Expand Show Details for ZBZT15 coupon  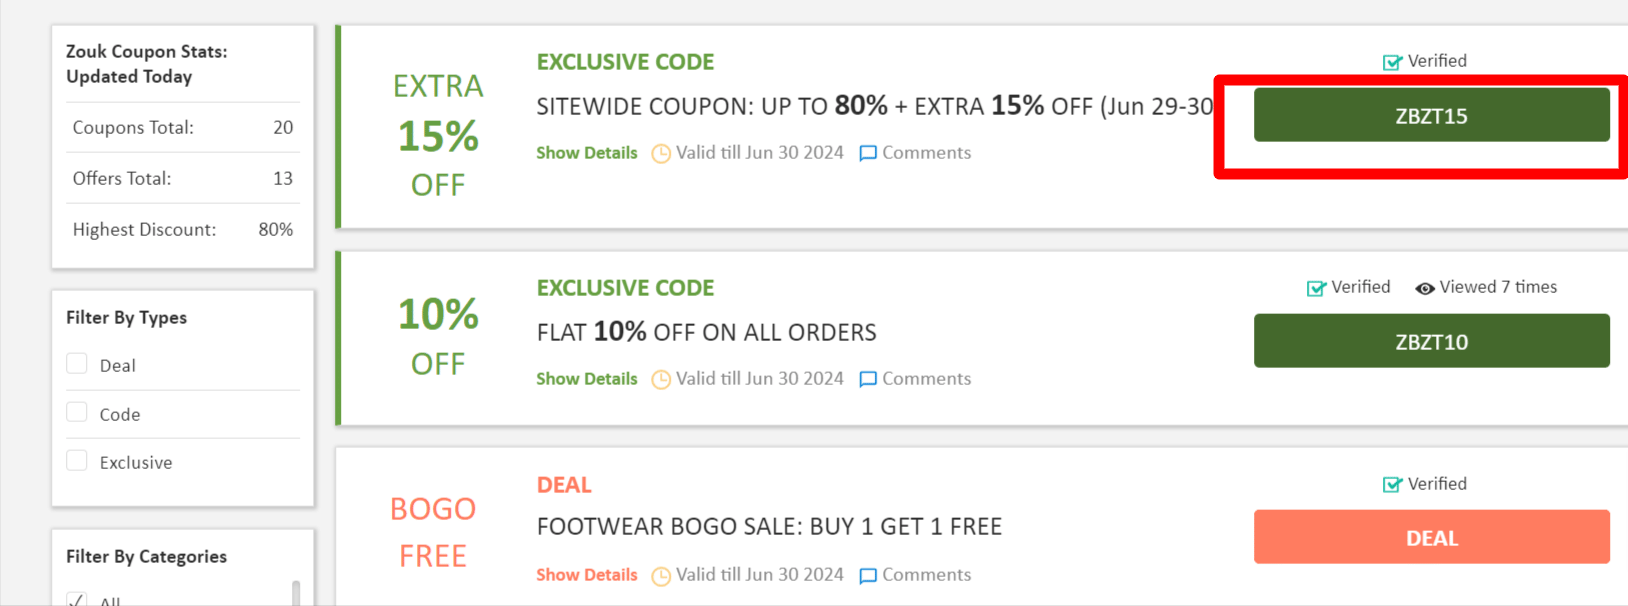586,153
